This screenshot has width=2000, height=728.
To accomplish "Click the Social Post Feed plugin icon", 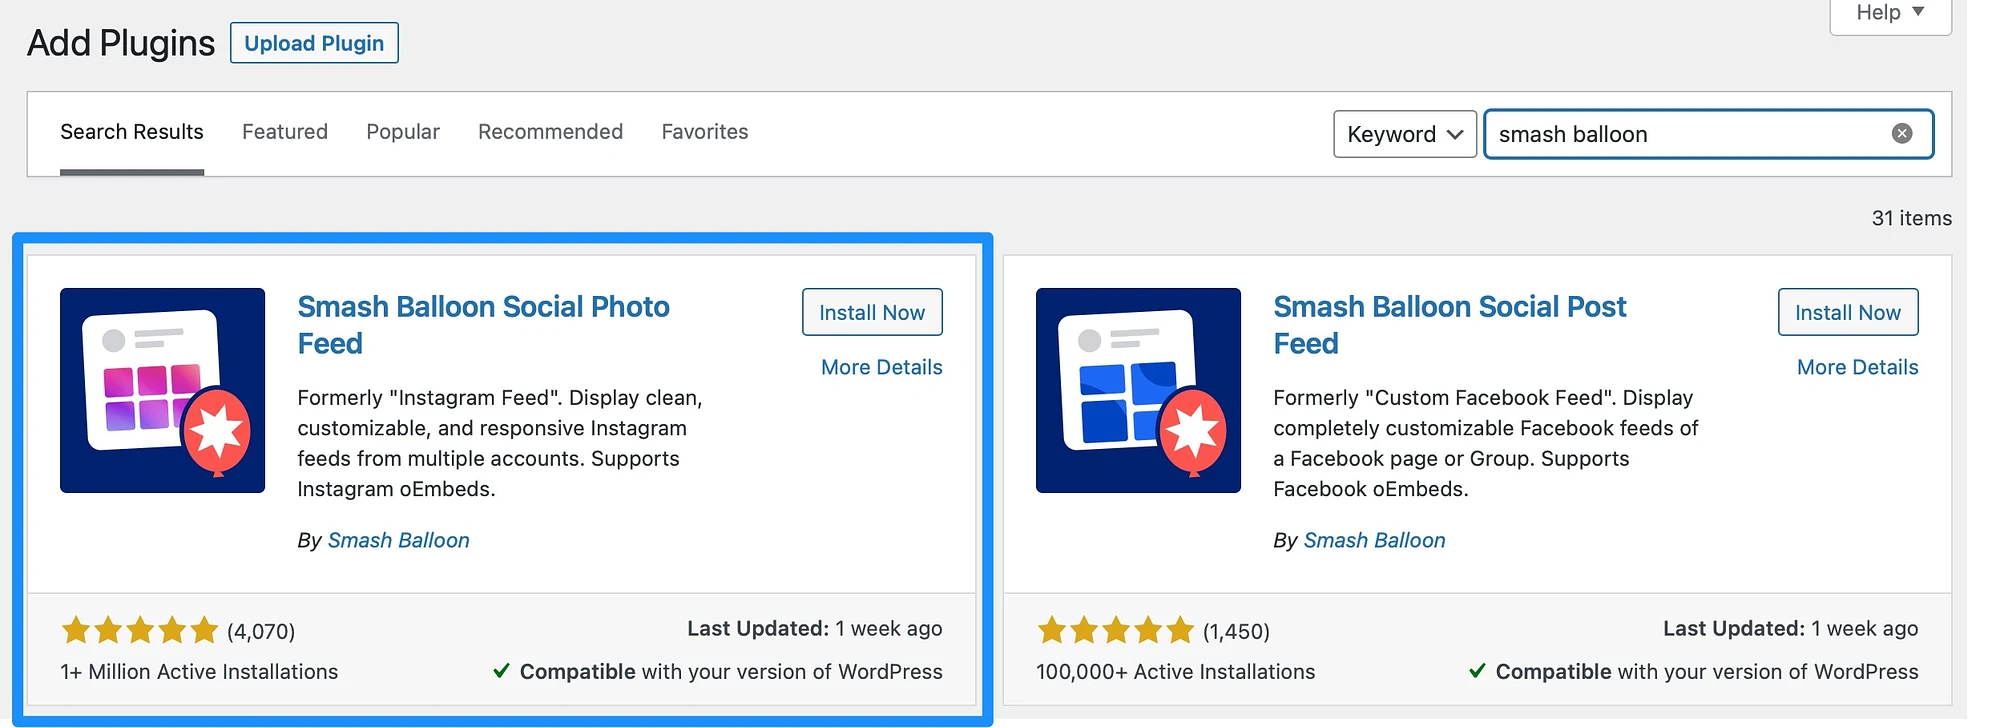I will (x=1138, y=390).
